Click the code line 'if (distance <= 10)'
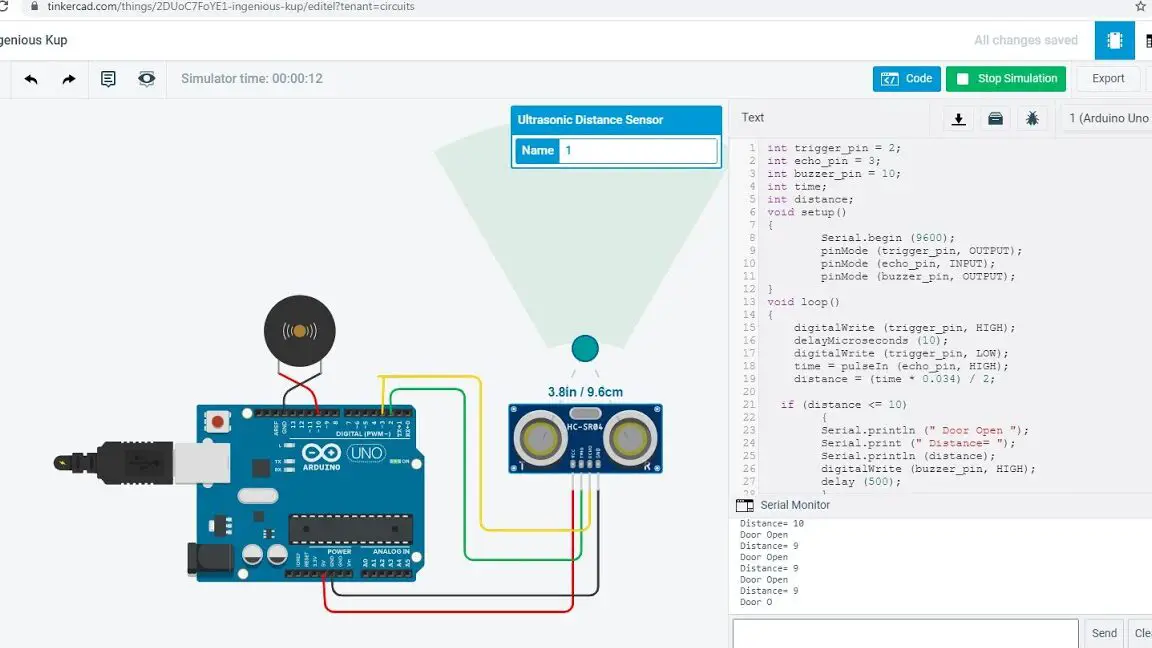This screenshot has height=648, width=1152. 843,404
